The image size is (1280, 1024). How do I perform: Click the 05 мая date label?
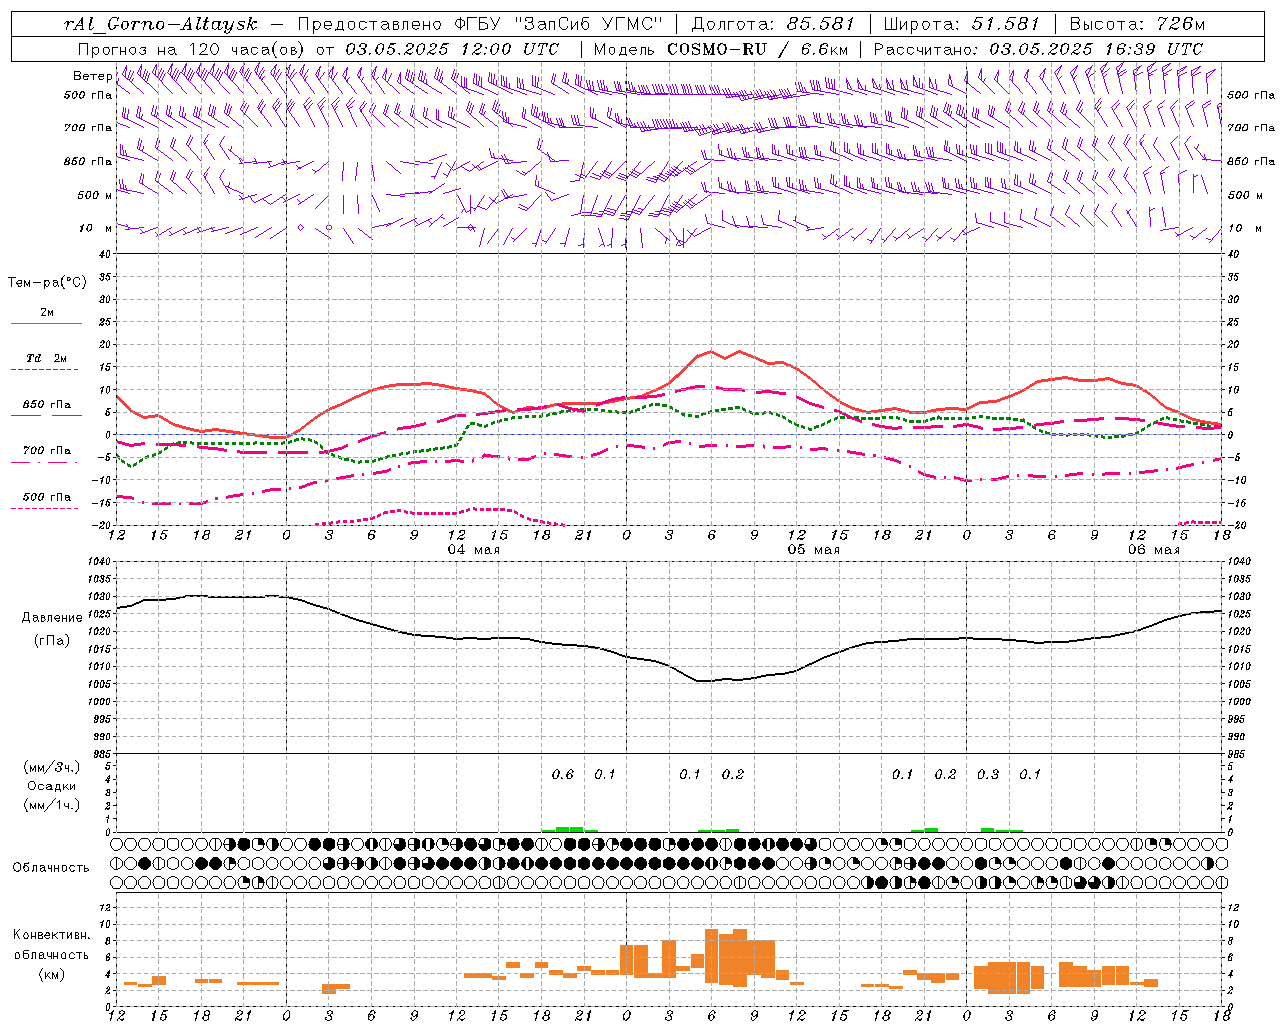pyautogui.click(x=813, y=549)
